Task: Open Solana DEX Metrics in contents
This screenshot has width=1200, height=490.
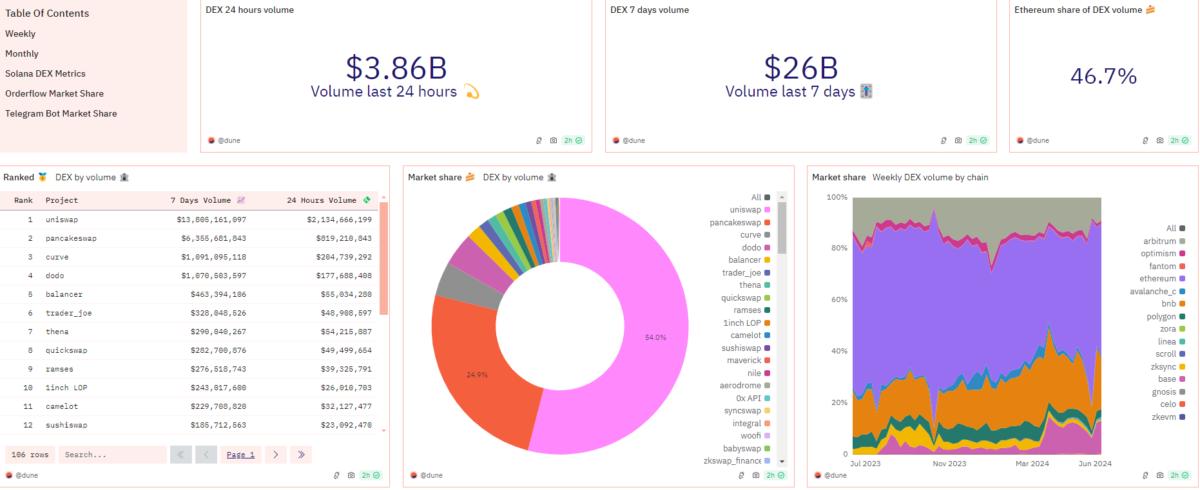Action: pos(45,74)
